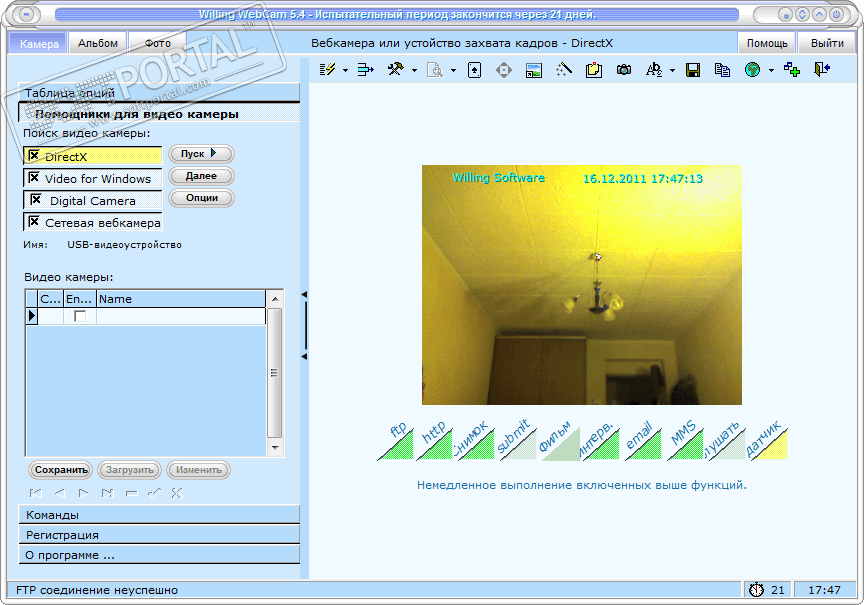Expand the Команды section
864x605 pixels.
tap(159, 515)
